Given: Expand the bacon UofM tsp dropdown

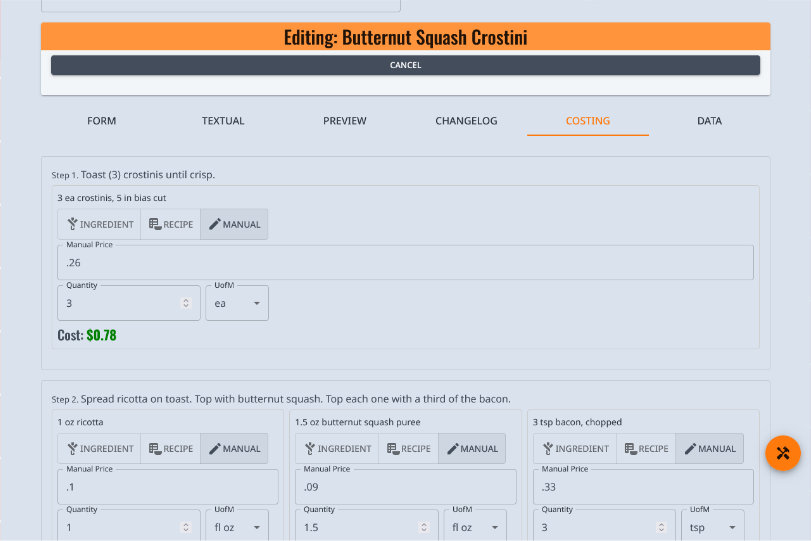Looking at the screenshot, I should tap(712, 527).
